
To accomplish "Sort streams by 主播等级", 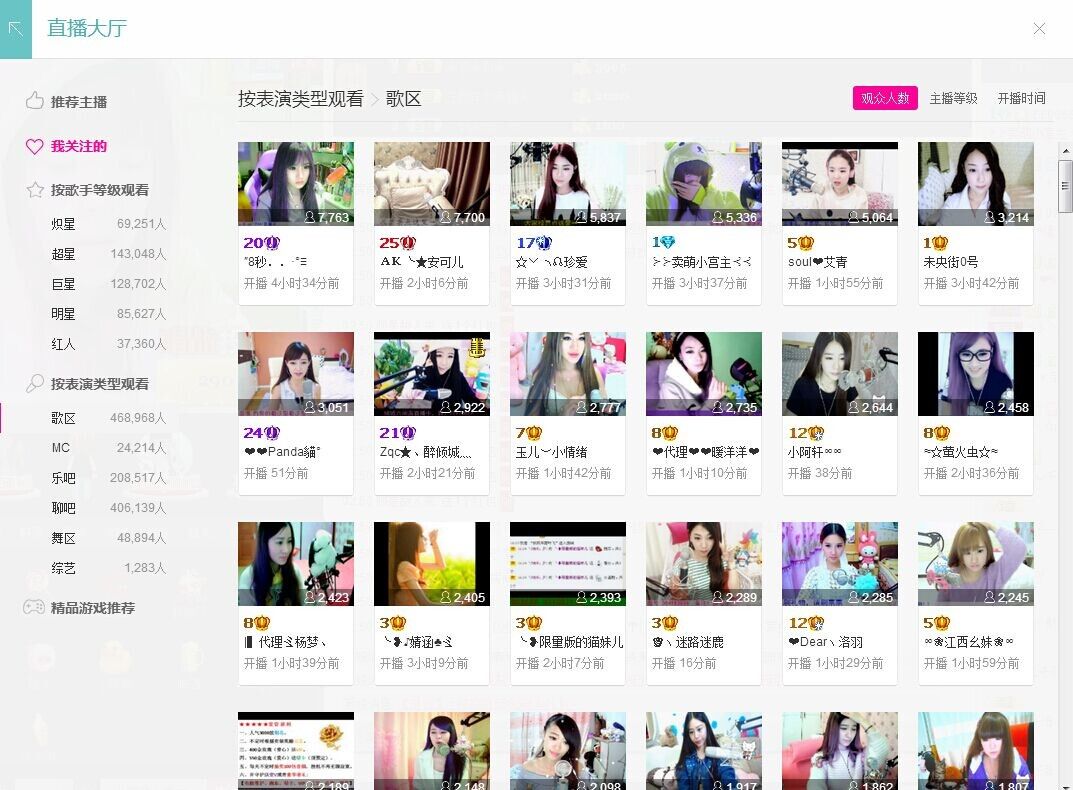I will tap(953, 98).
